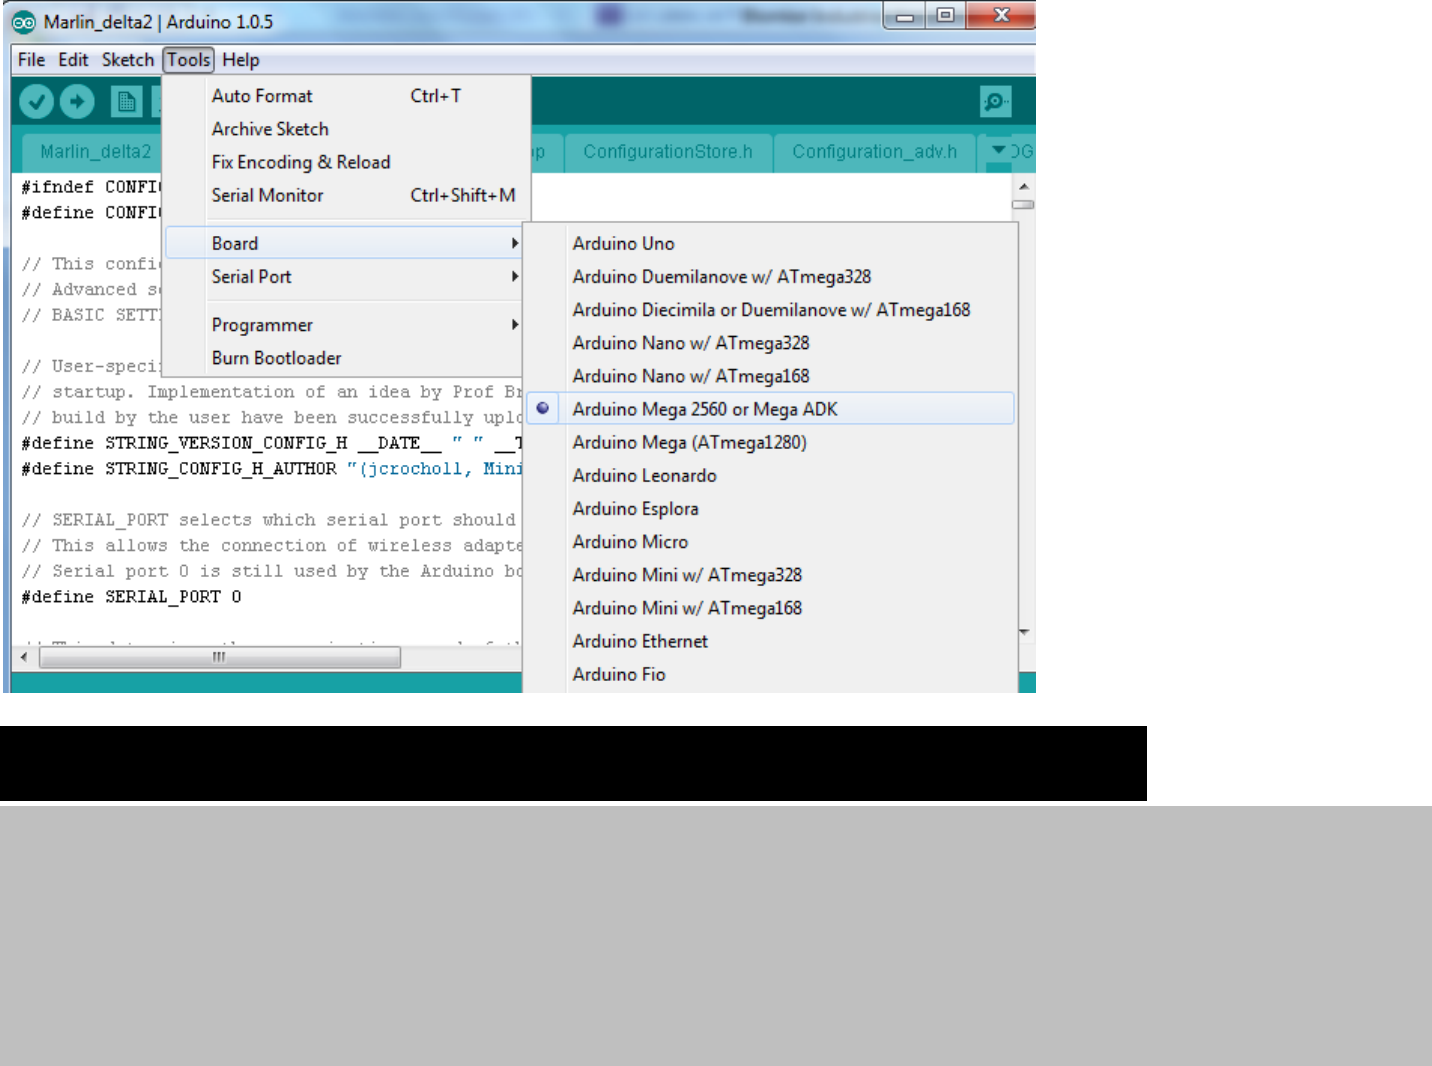Open the Sketch menu
Image resolution: width=1432 pixels, height=1066 pixels.
tap(128, 60)
